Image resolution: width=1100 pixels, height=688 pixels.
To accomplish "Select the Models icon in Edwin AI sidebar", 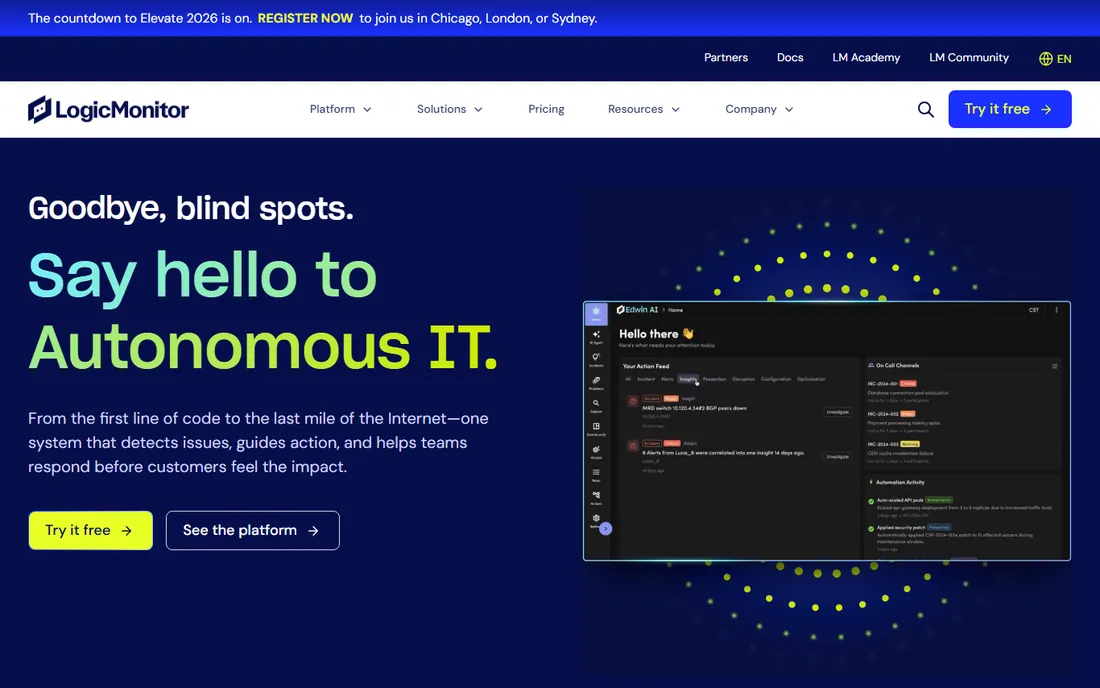I will pos(596,452).
